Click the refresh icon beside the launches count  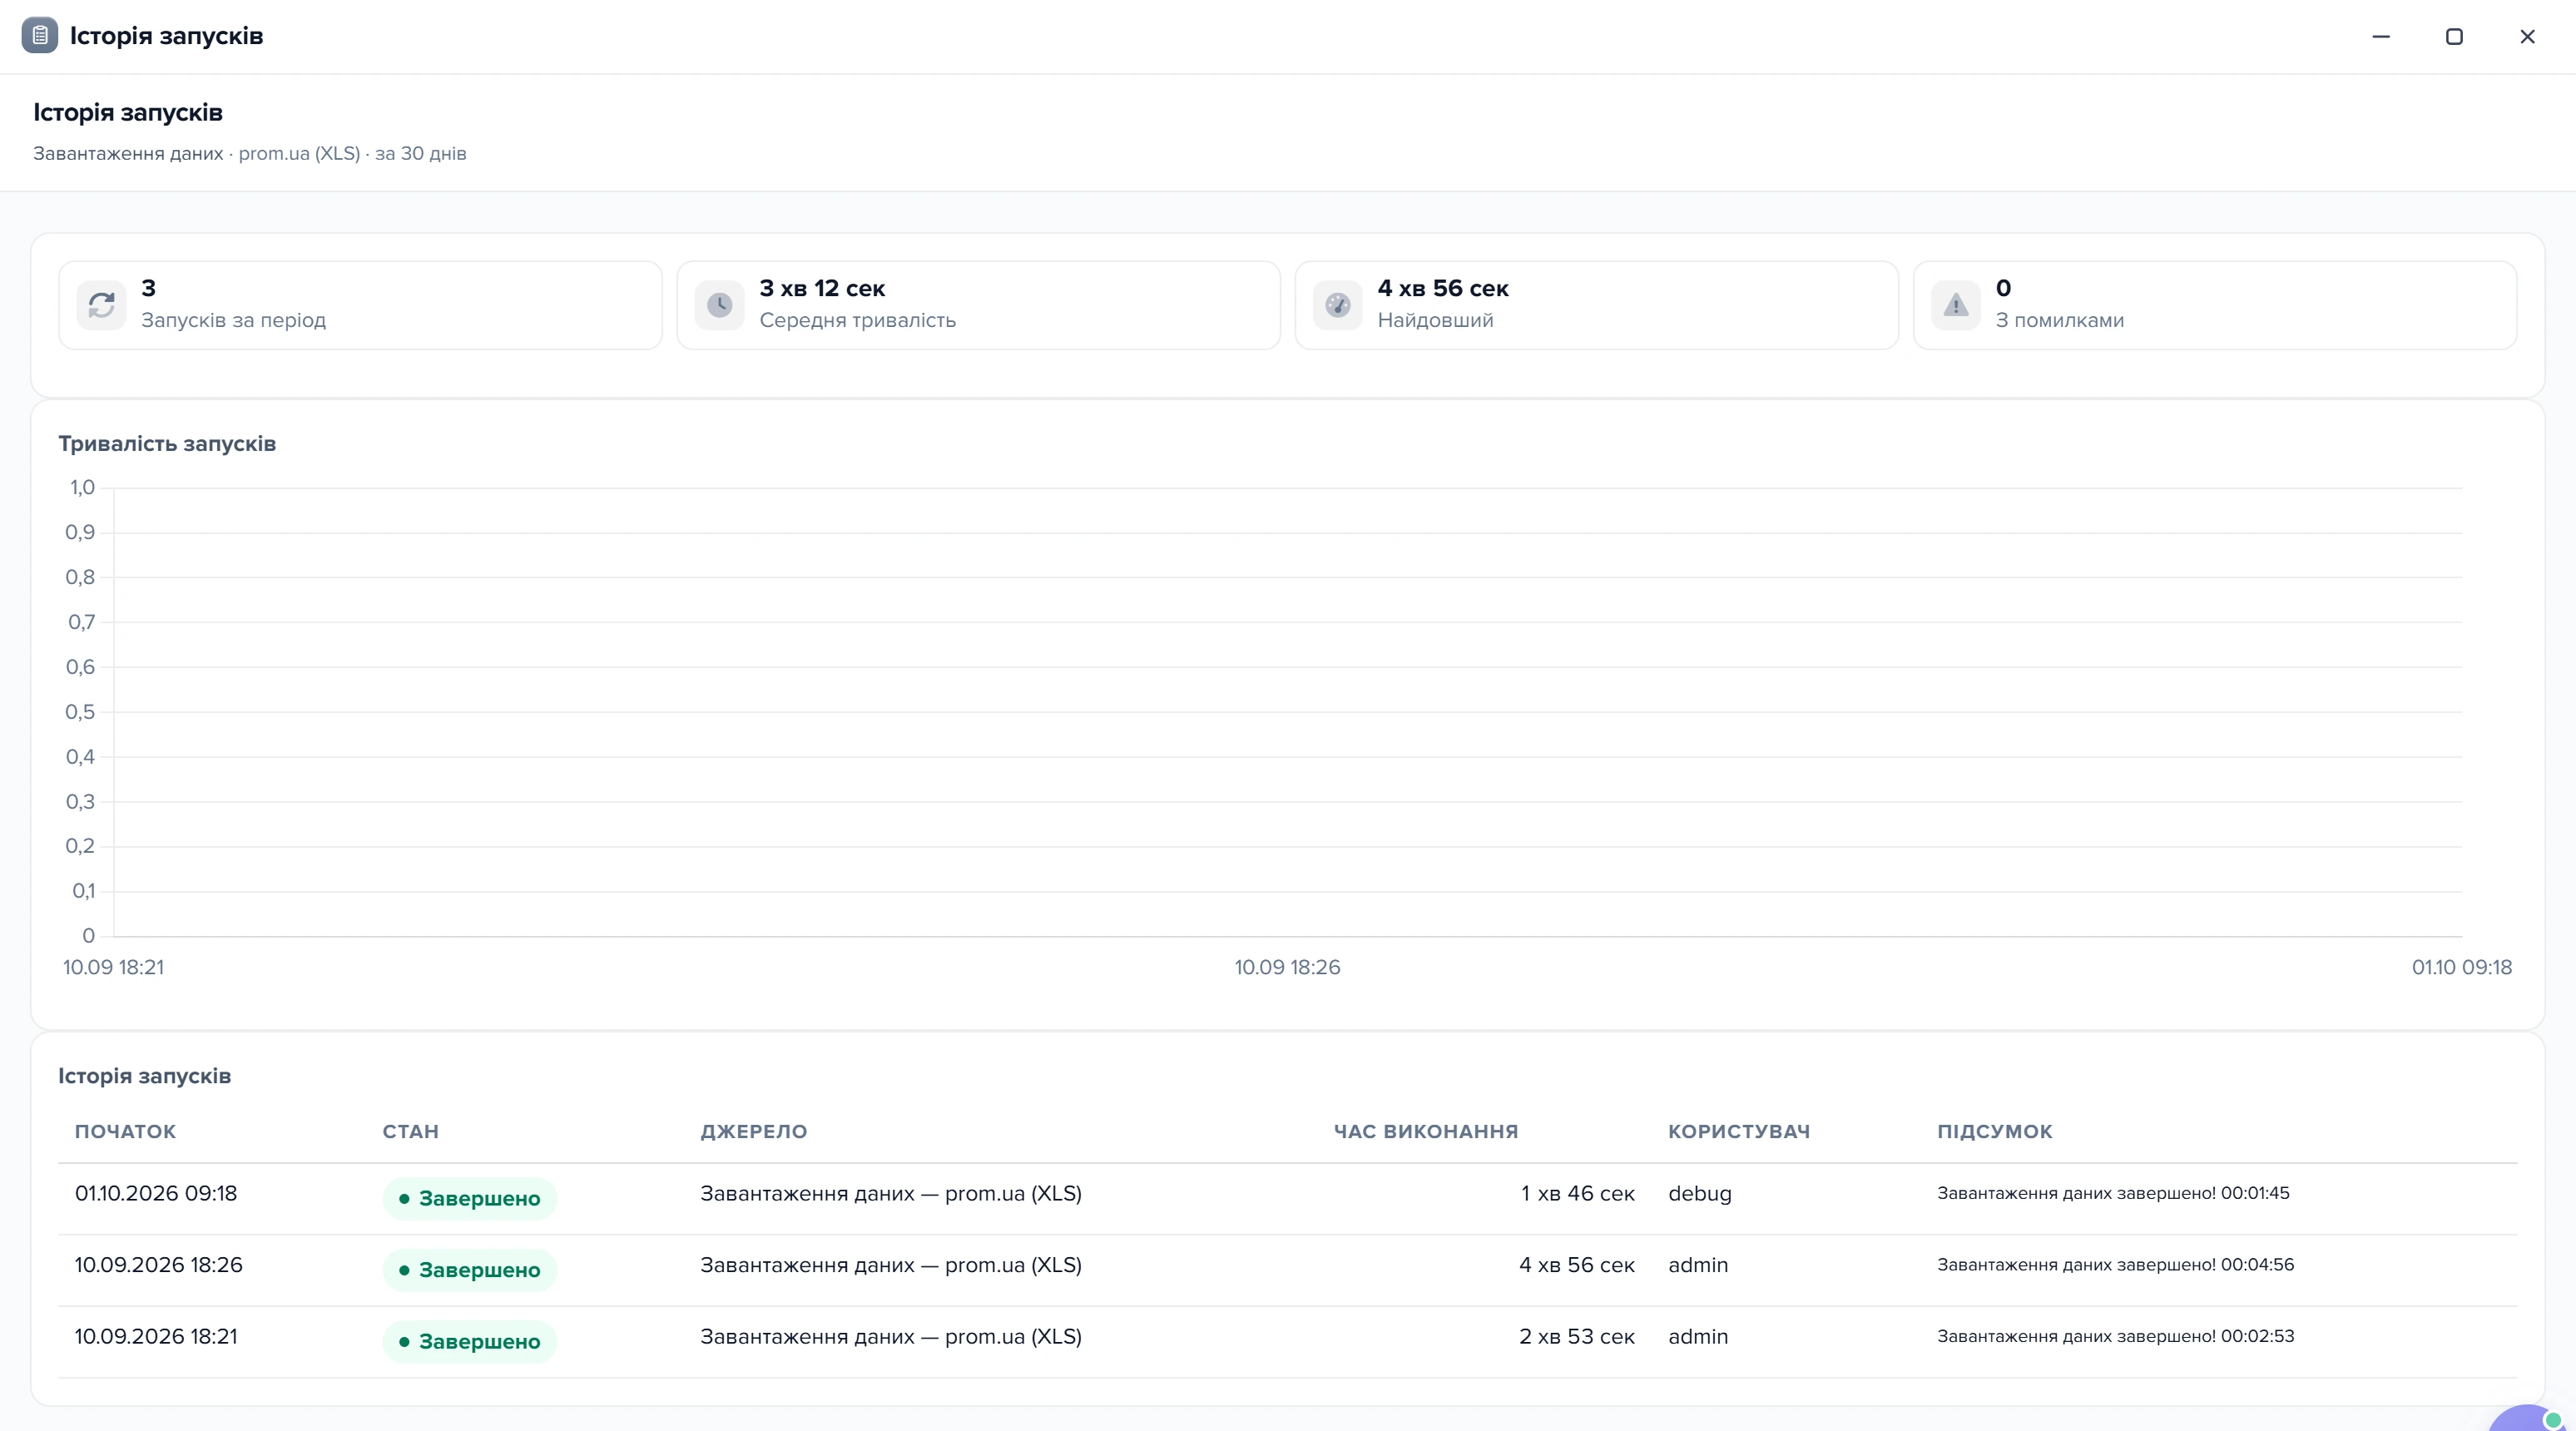pyautogui.click(x=101, y=305)
